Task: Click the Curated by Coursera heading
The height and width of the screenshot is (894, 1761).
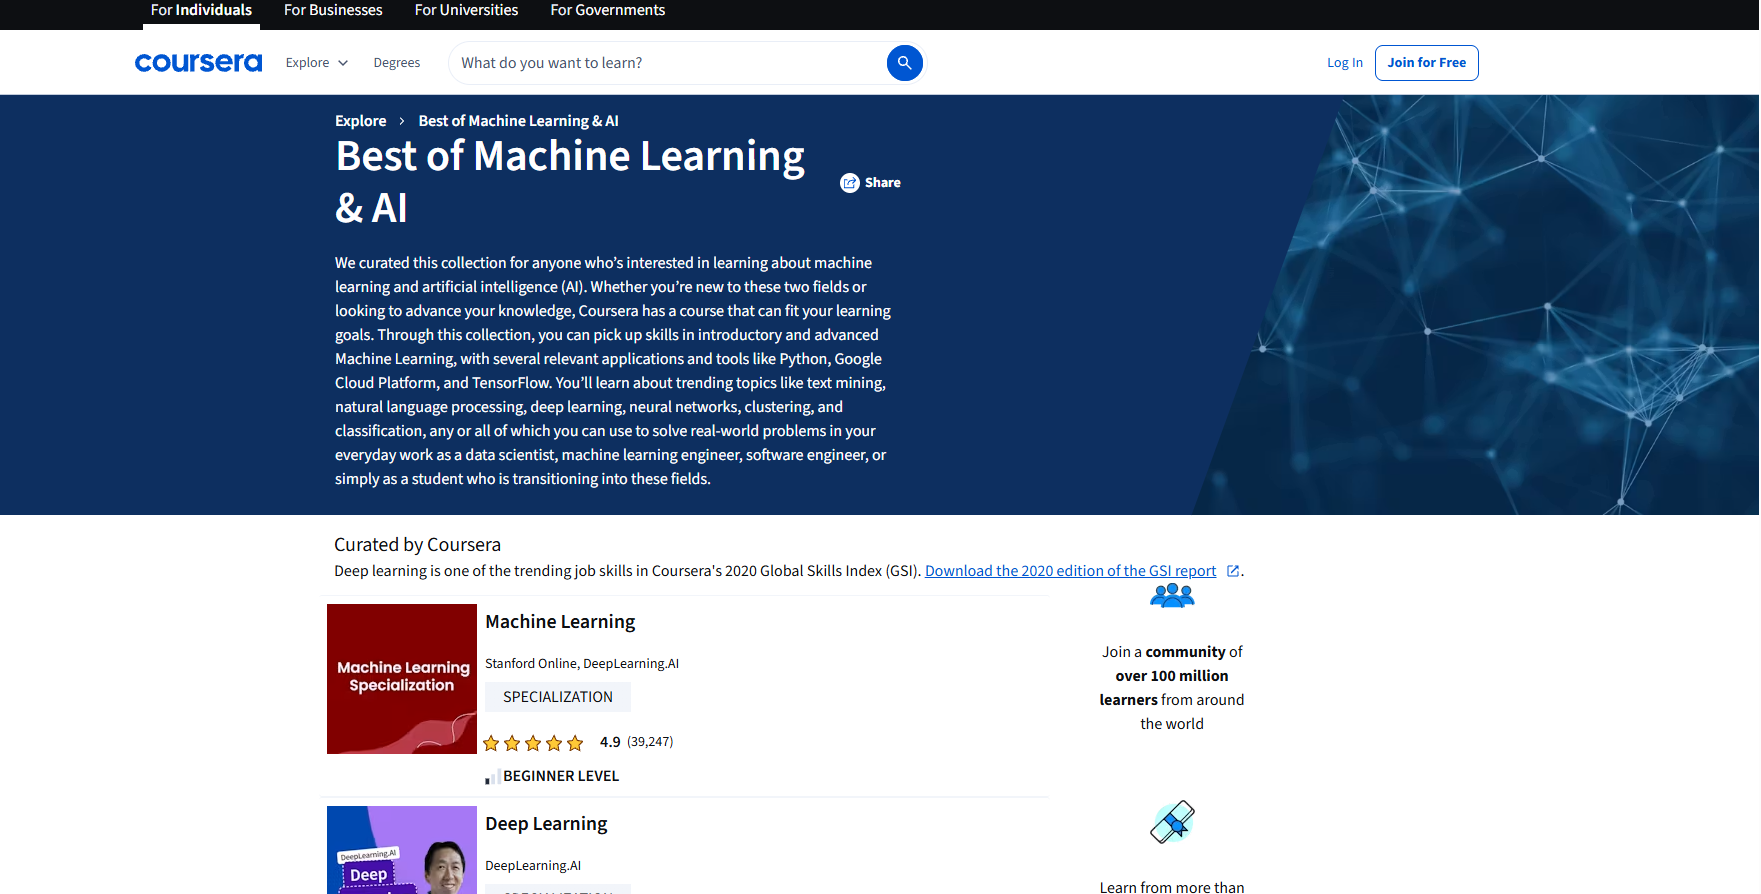Action: tap(417, 545)
